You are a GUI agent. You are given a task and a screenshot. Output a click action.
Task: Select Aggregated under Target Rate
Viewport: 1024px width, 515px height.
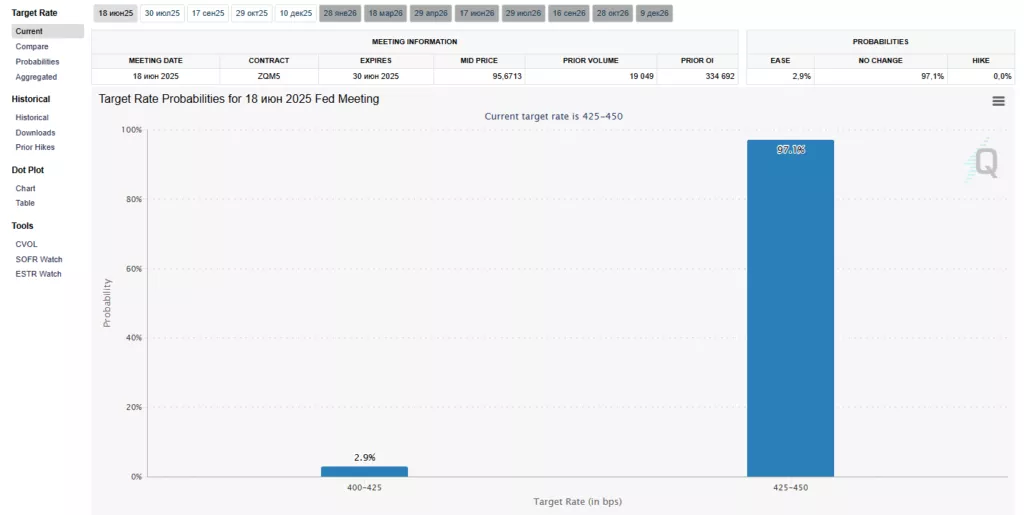(x=36, y=77)
